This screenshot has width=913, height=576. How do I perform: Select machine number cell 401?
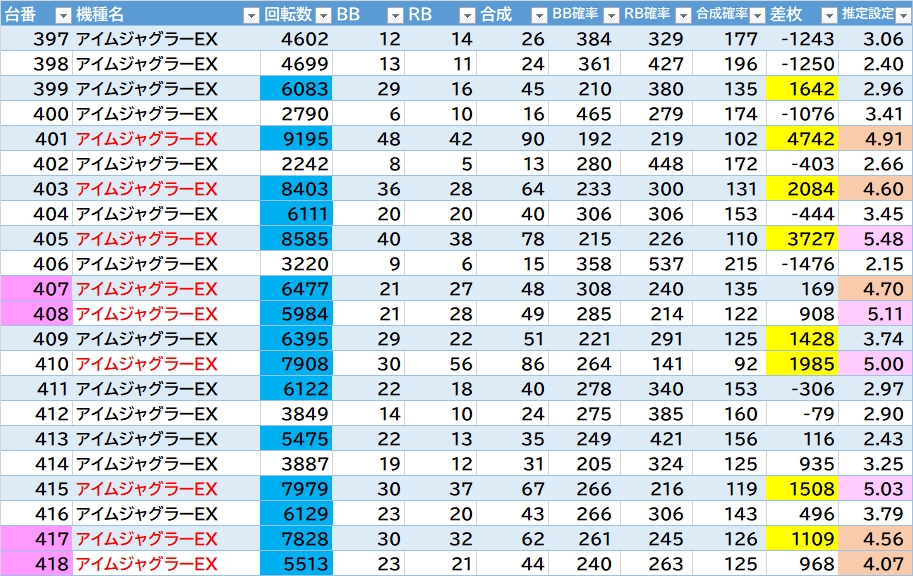point(36,139)
